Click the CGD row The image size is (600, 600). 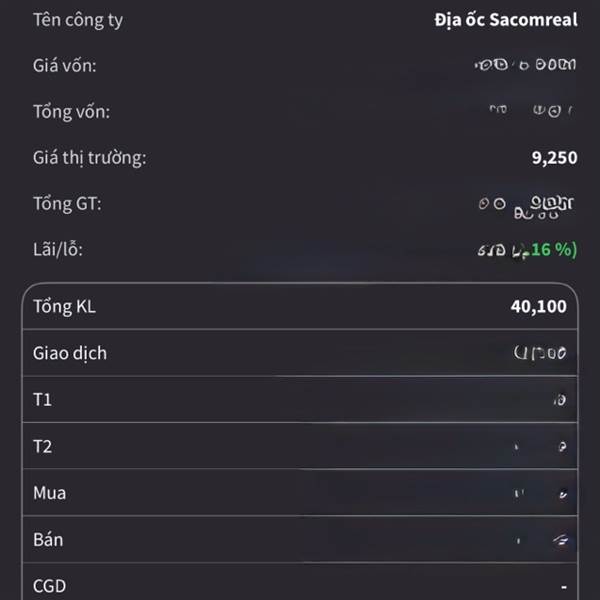click(300, 585)
